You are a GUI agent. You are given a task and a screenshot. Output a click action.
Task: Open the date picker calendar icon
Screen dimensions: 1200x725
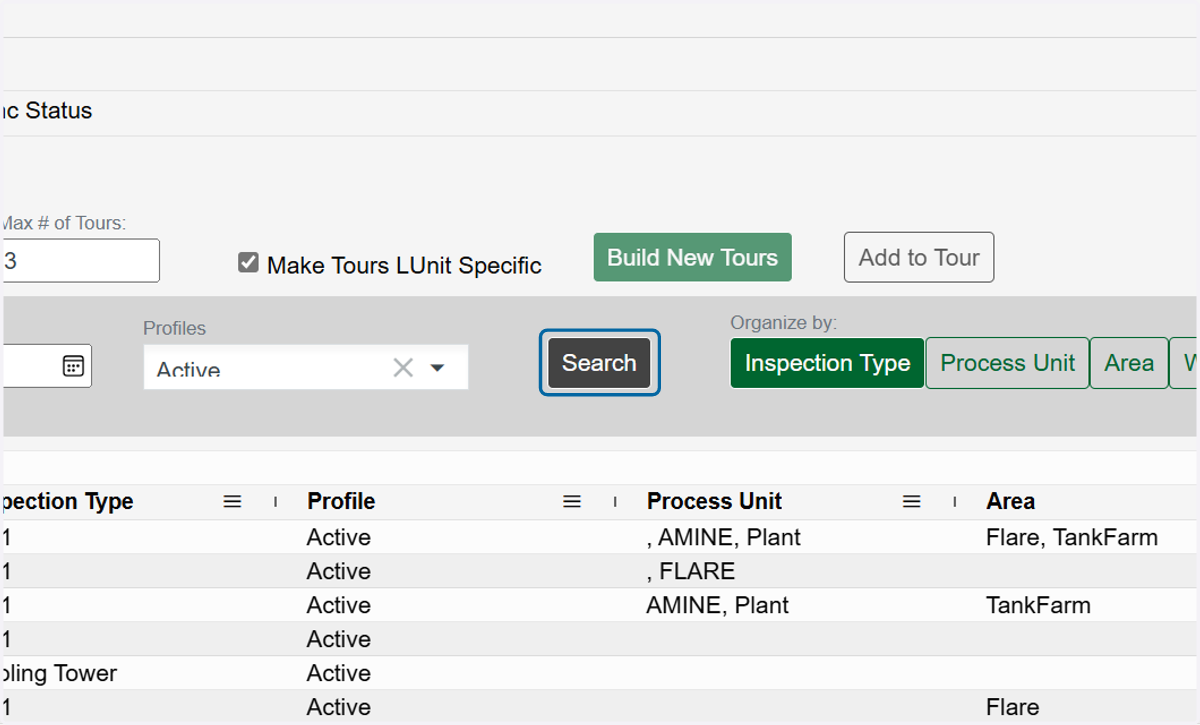point(73,365)
